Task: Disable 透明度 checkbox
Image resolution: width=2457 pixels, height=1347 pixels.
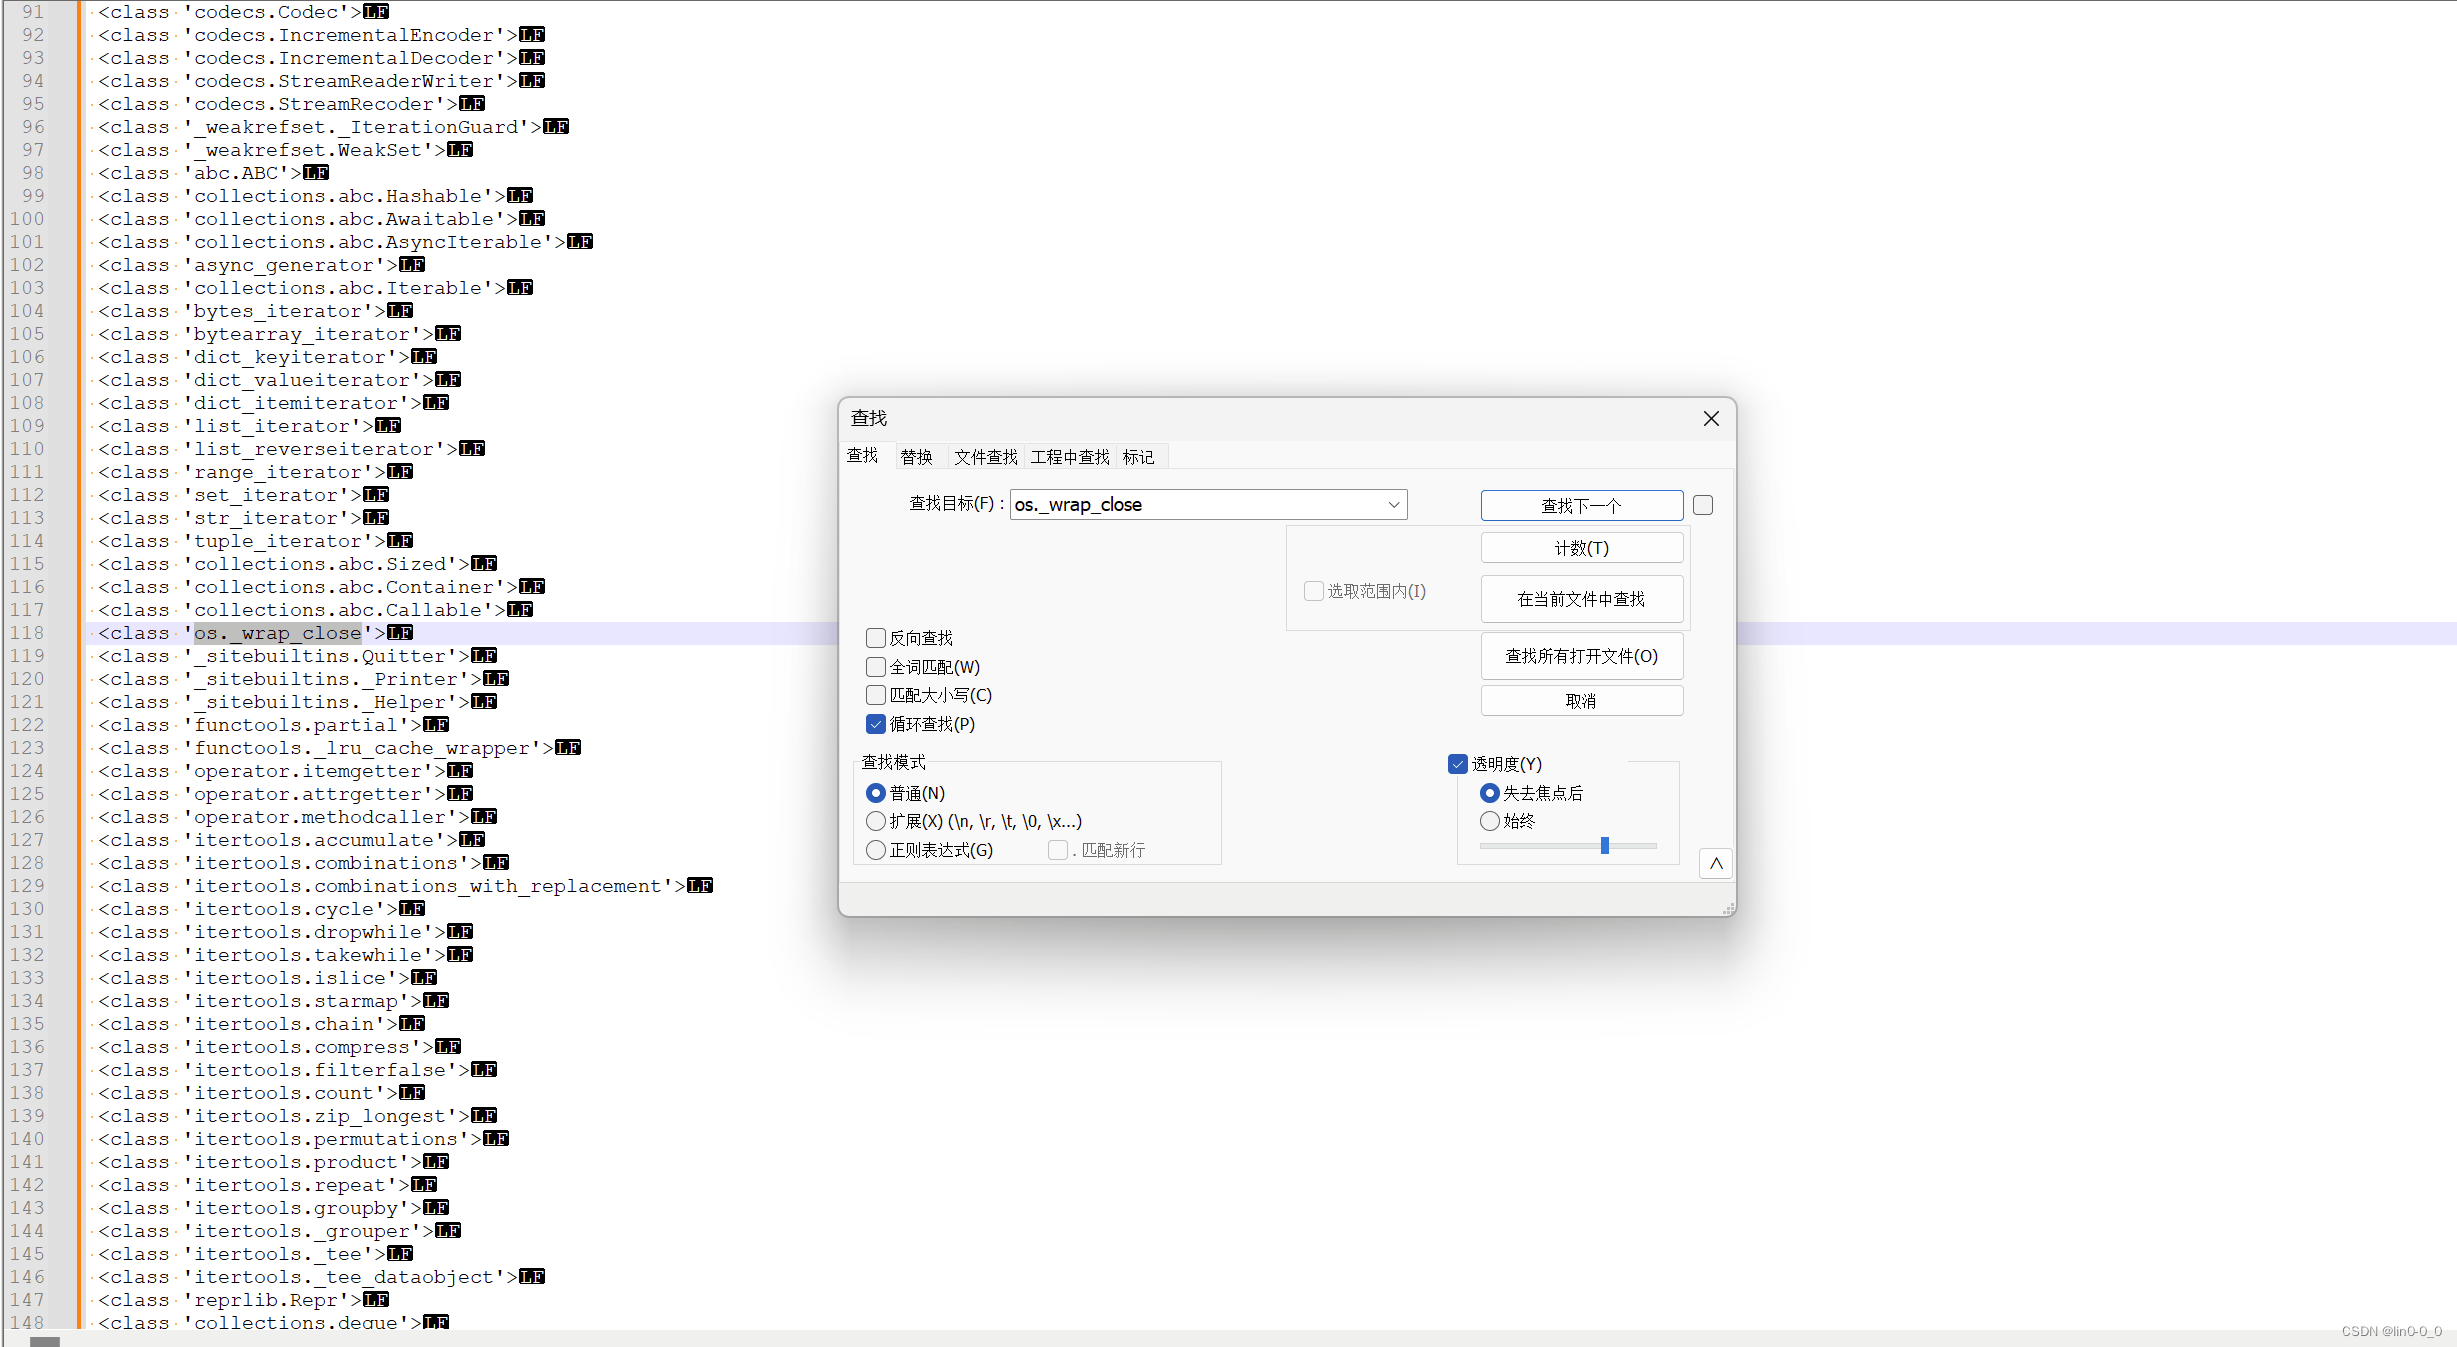Action: pyautogui.click(x=1458, y=764)
